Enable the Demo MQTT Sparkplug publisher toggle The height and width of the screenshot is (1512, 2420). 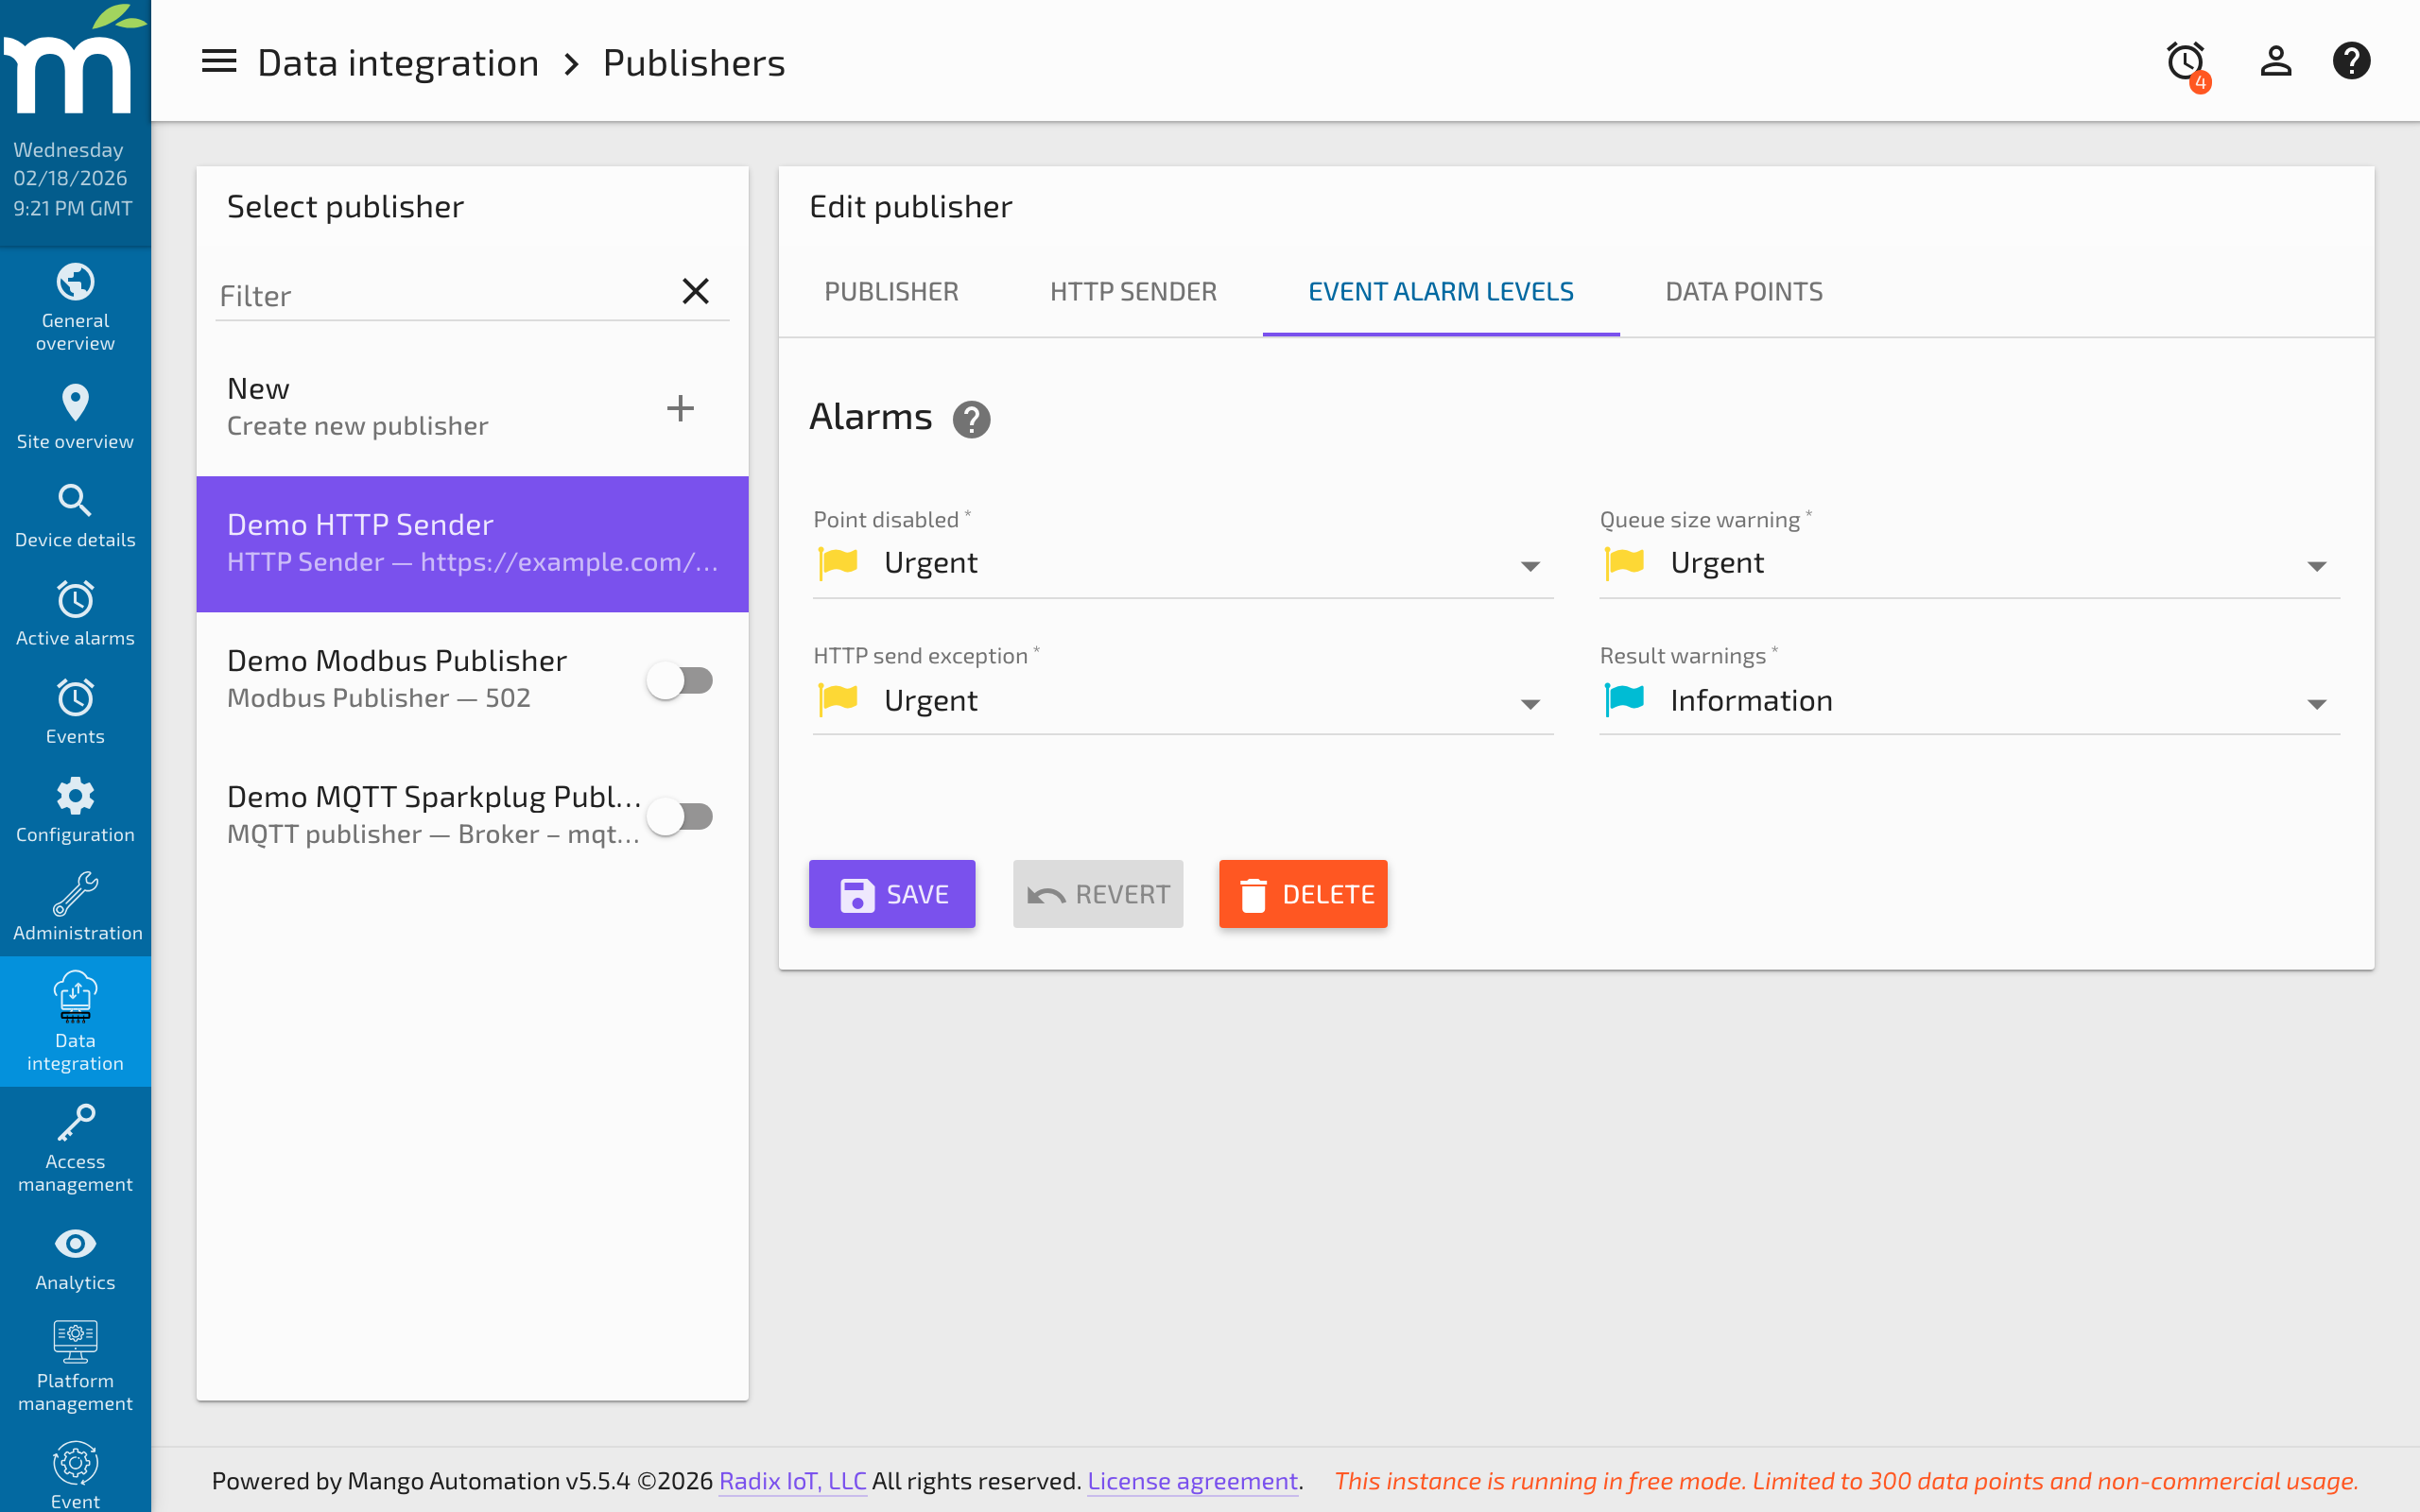click(x=680, y=816)
